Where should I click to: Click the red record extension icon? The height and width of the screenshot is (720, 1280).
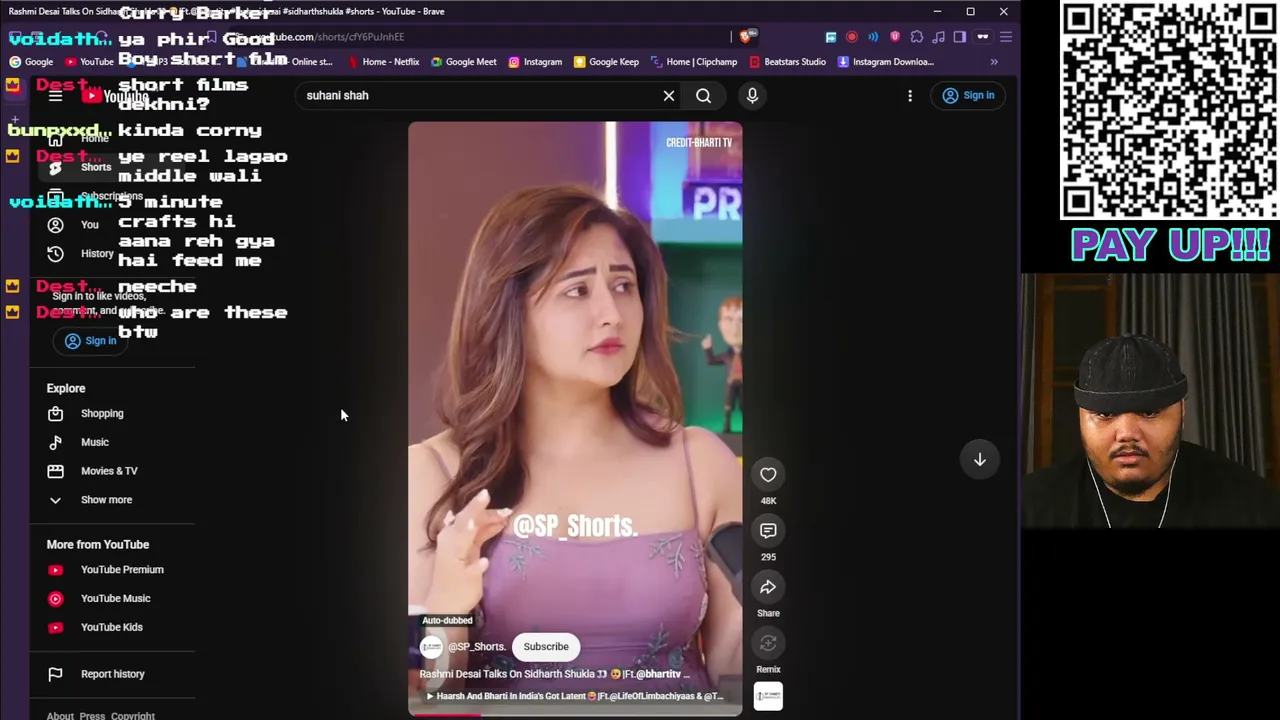click(852, 37)
